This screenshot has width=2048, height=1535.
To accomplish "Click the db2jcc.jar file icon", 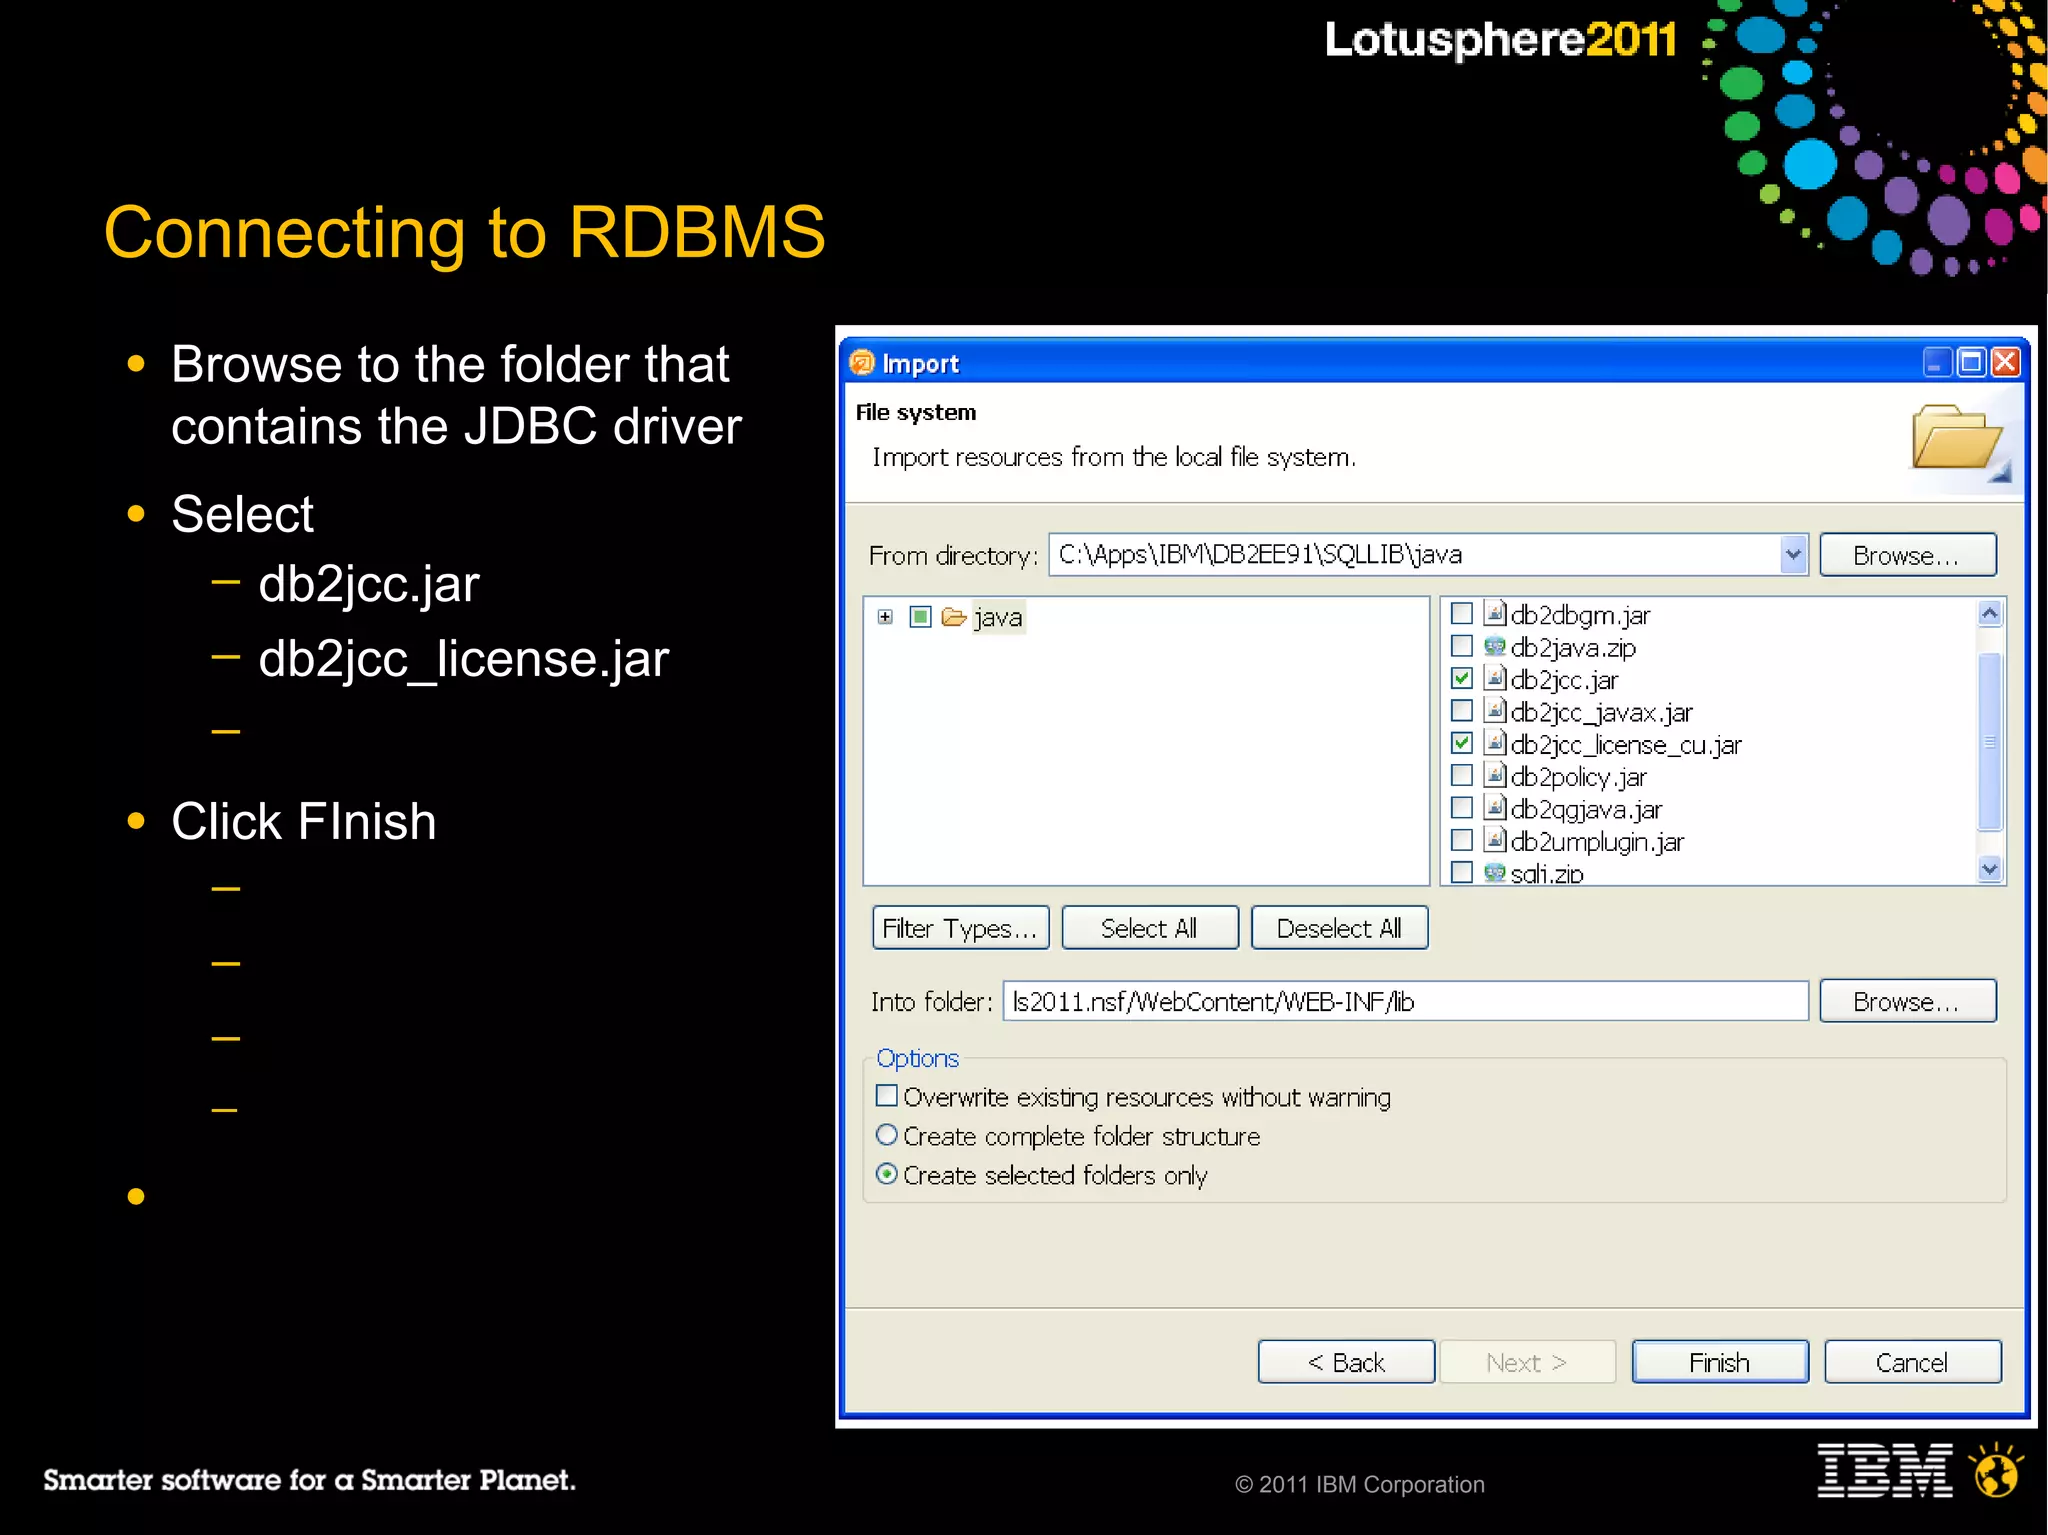I will pos(1494,678).
